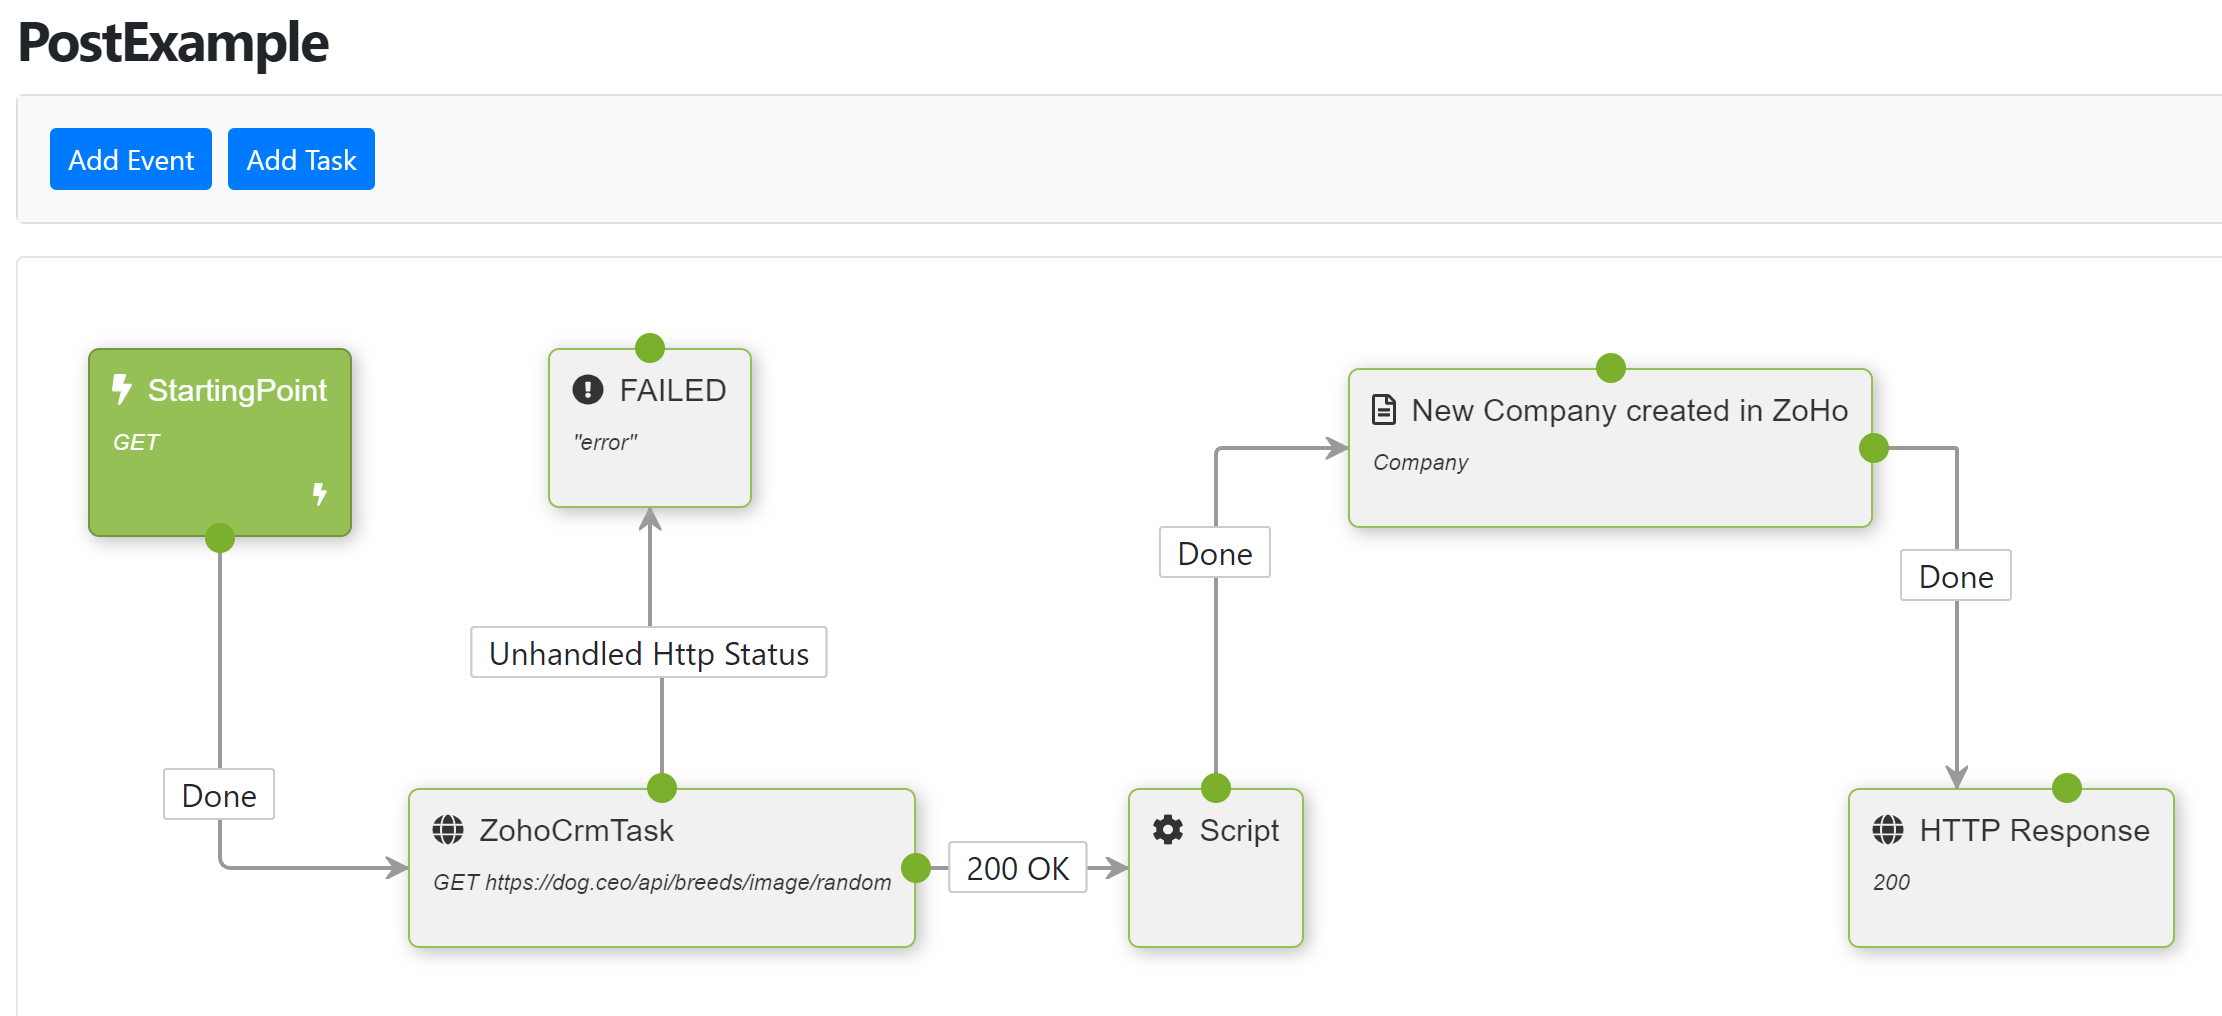Click the document icon on New Company node
This screenshot has width=2222, height=1016.
[1385, 410]
